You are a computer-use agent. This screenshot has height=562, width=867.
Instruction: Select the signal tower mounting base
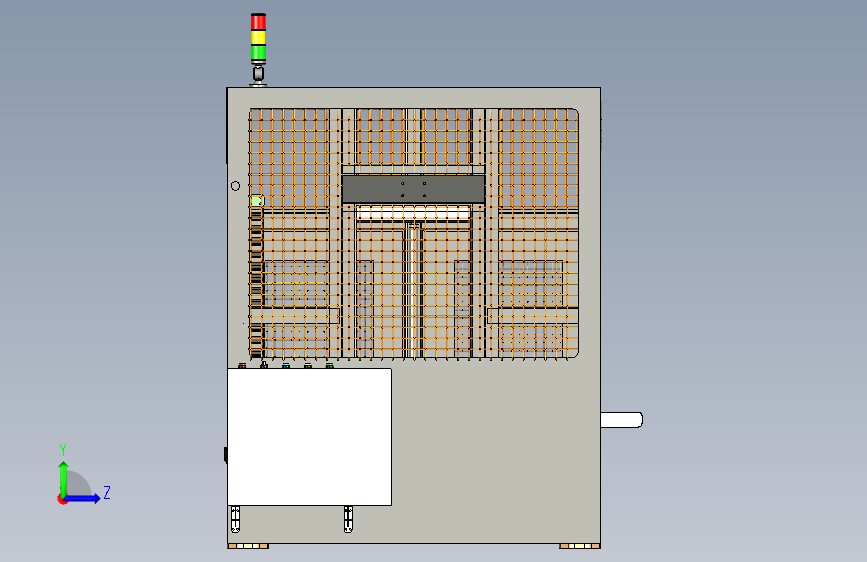pos(258,85)
